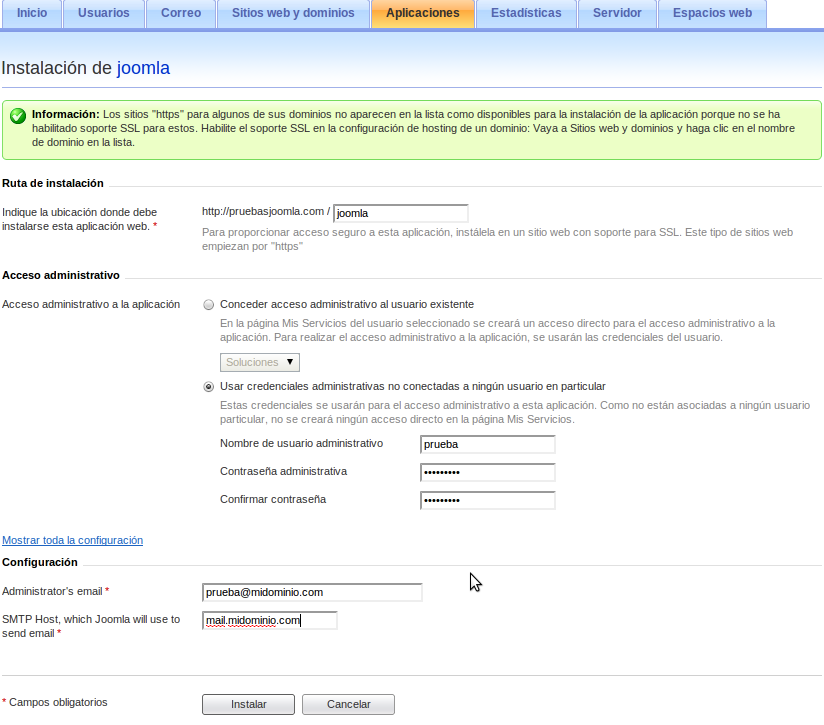Open the Soluciones user dropdown
This screenshot has width=824, height=725.
(260, 362)
